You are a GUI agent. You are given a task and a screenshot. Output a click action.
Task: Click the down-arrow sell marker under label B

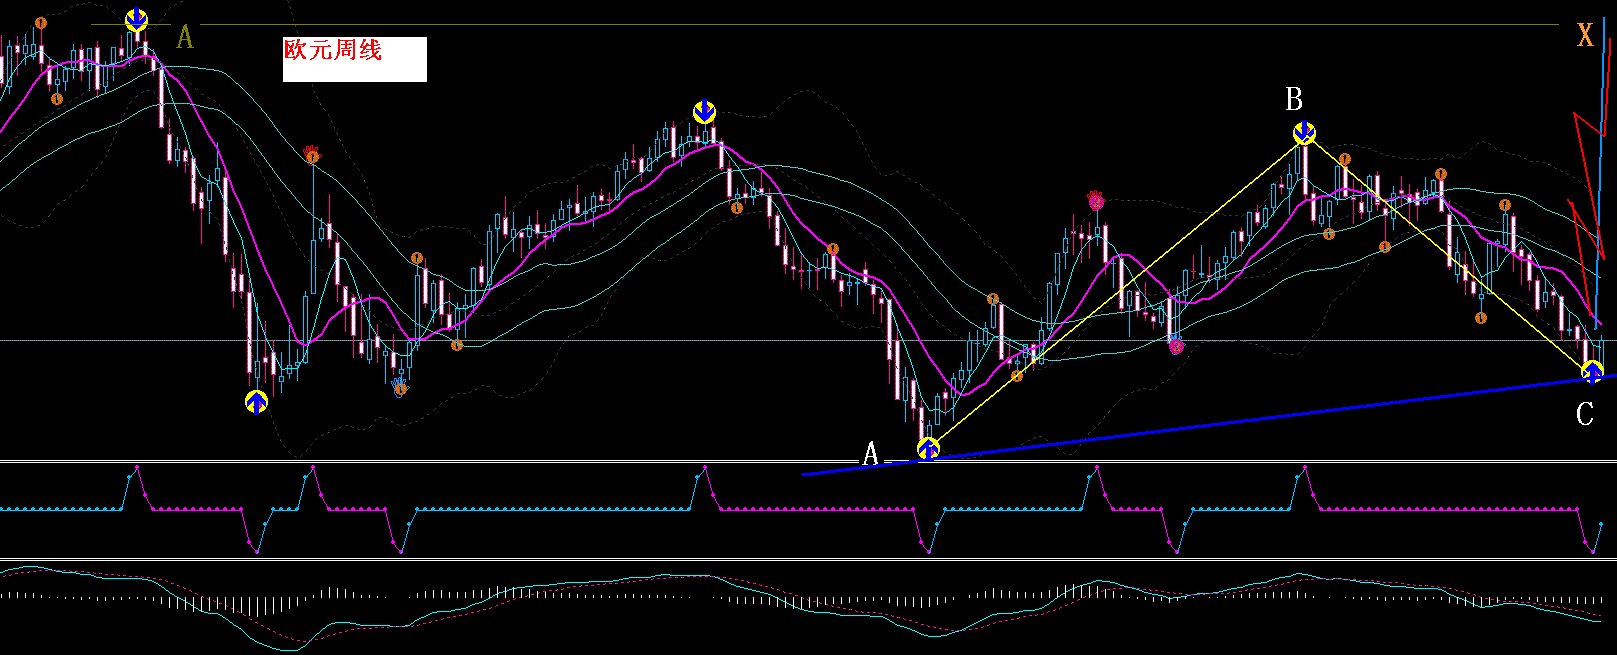1304,132
